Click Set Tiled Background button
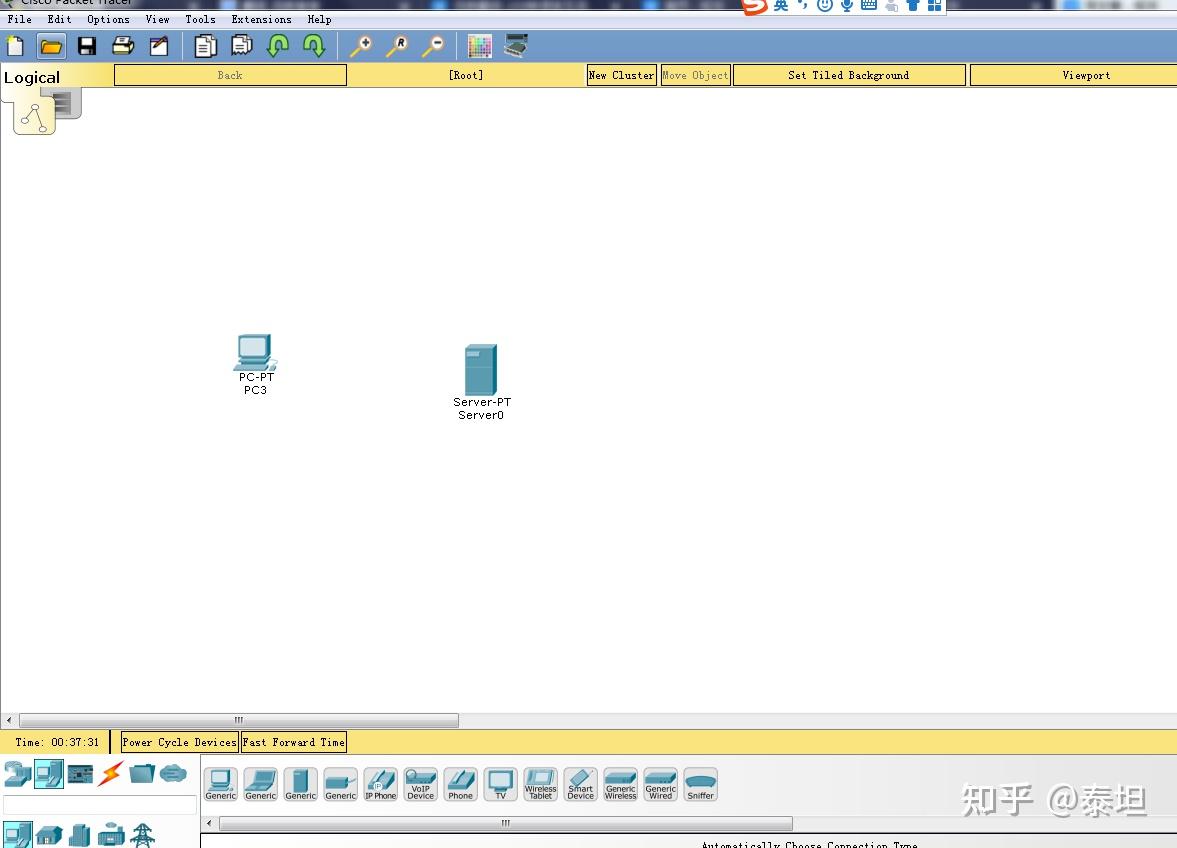The width and height of the screenshot is (1177, 848). tap(849, 75)
